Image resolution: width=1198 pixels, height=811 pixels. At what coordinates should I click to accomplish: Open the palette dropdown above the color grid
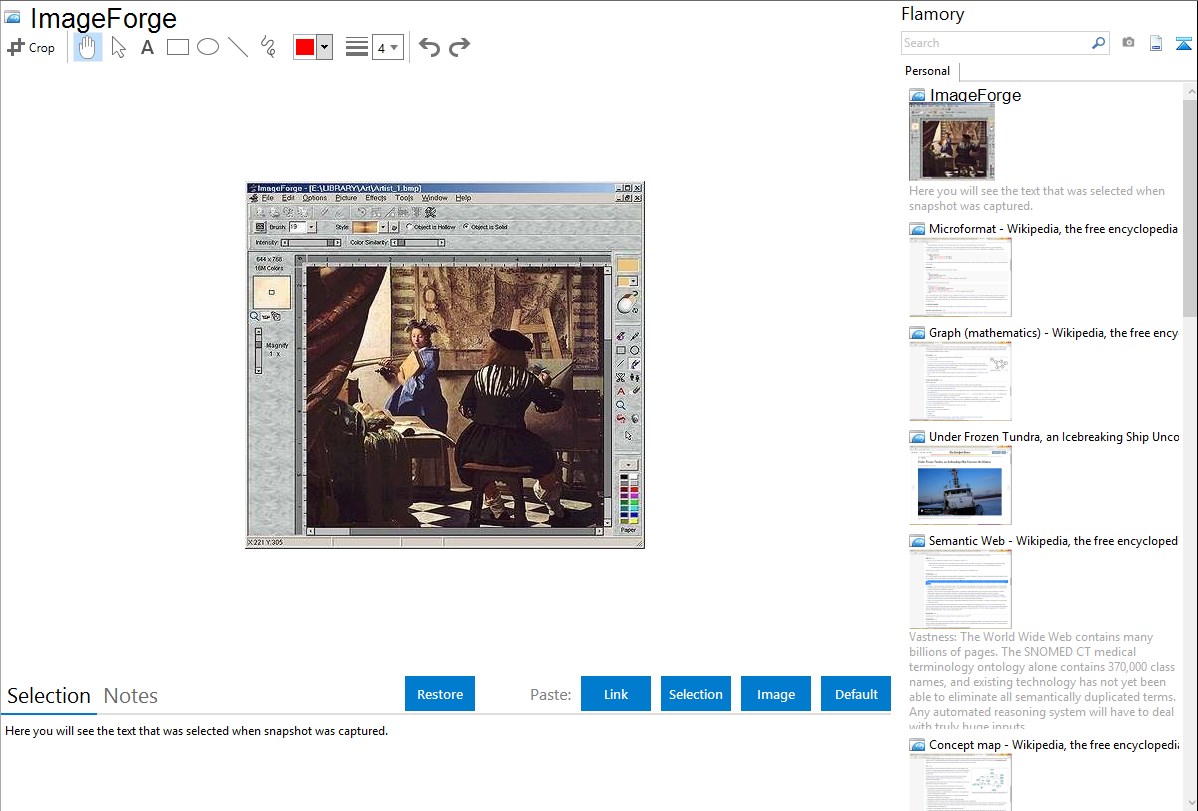click(x=628, y=465)
